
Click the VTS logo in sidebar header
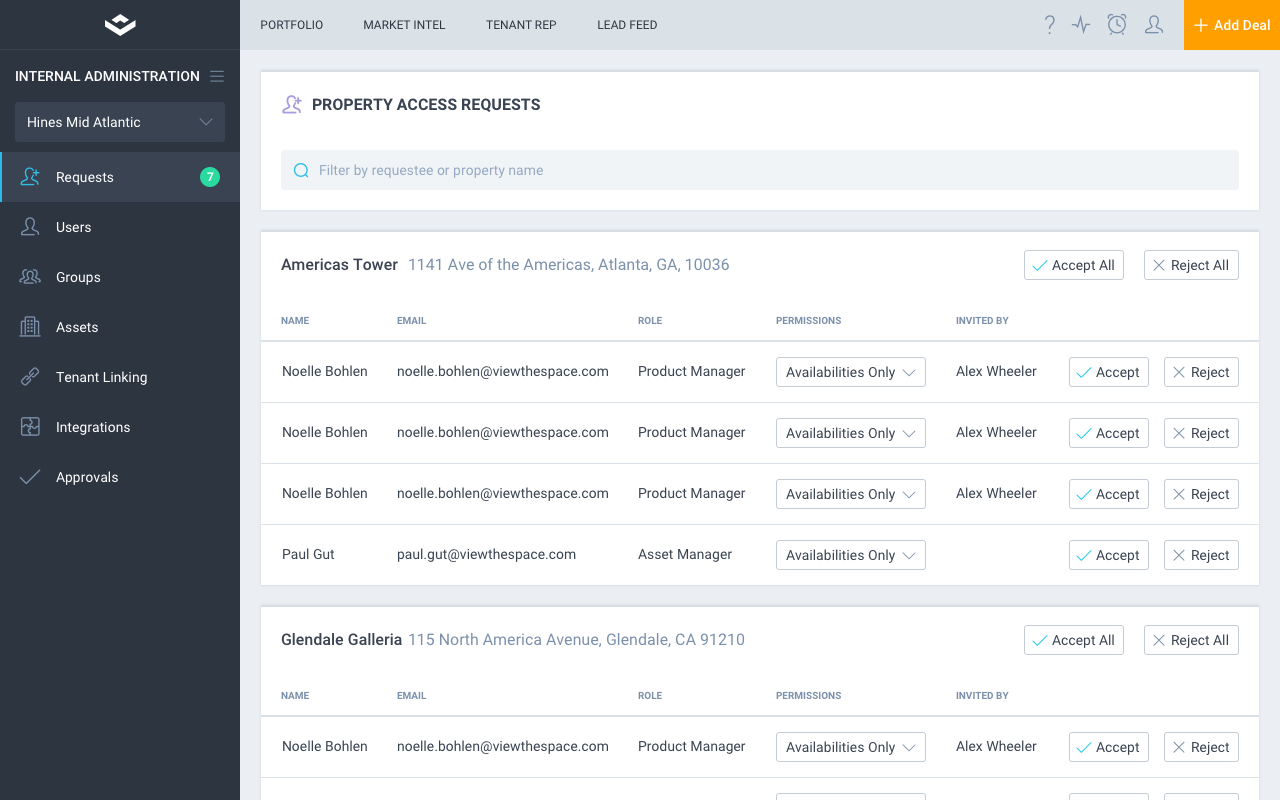pos(120,25)
